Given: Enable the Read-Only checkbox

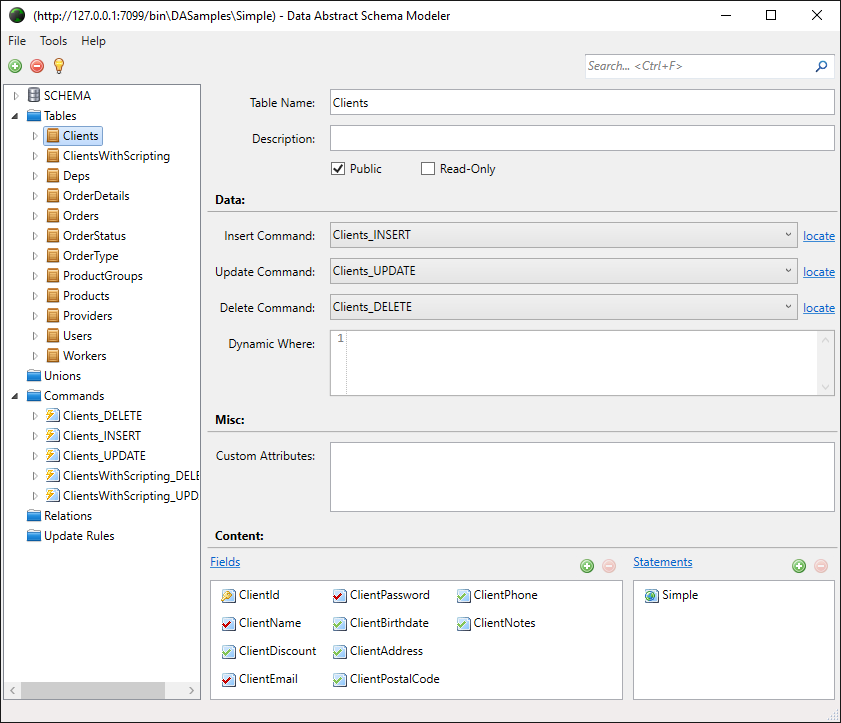Looking at the screenshot, I should pyautogui.click(x=428, y=169).
